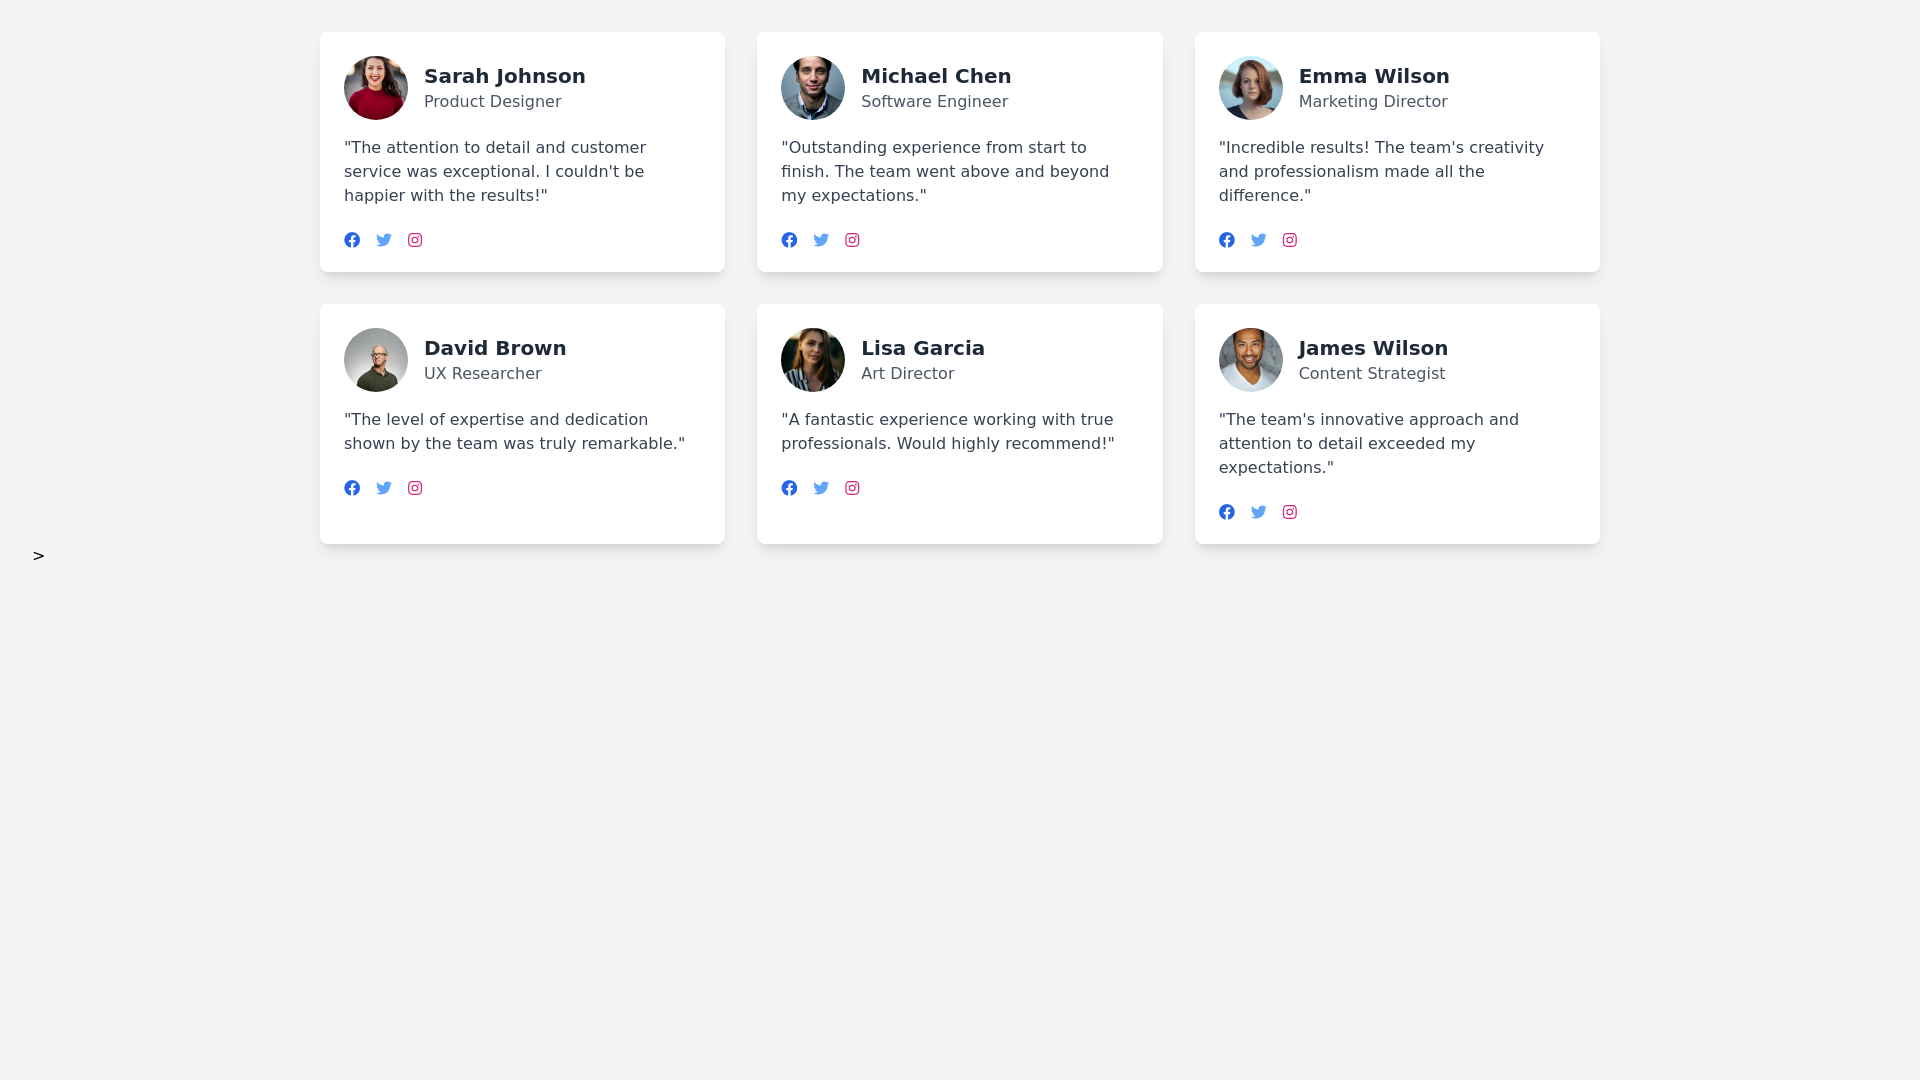This screenshot has height=1080, width=1920.
Task: Open Sarah Johnson's Facebook icon
Action: [x=352, y=240]
